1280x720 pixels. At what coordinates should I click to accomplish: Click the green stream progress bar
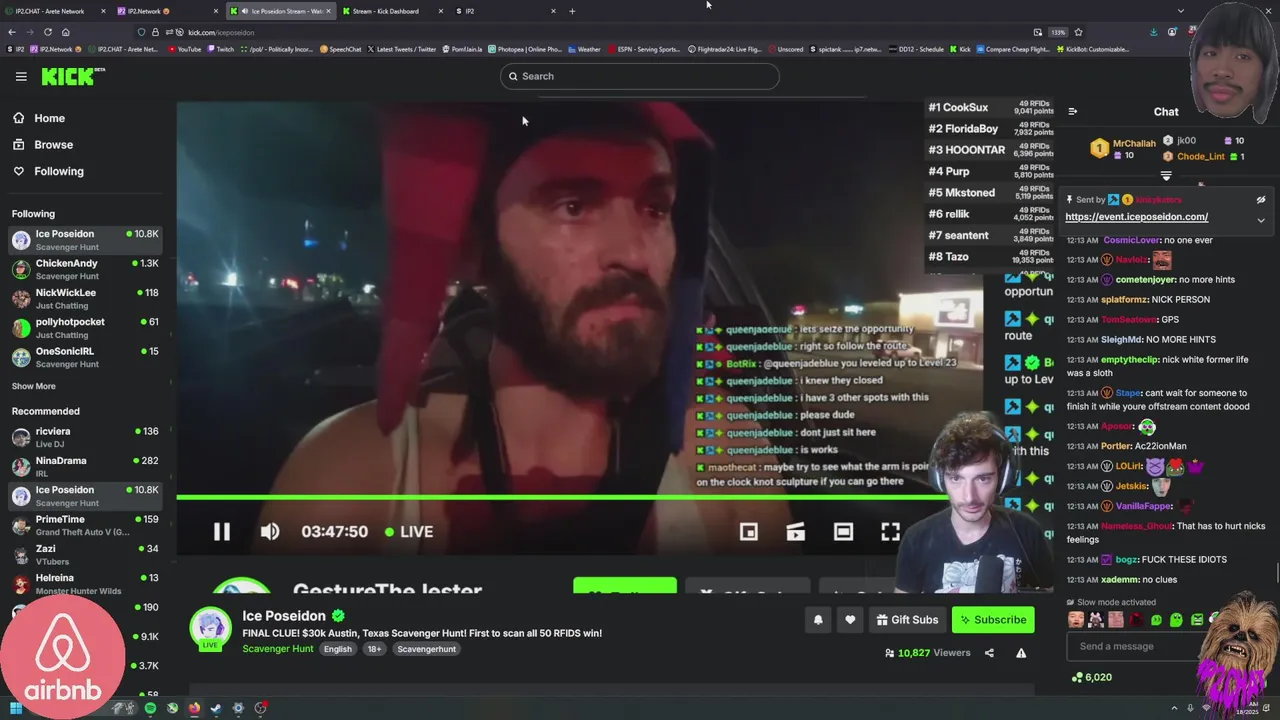point(562,497)
